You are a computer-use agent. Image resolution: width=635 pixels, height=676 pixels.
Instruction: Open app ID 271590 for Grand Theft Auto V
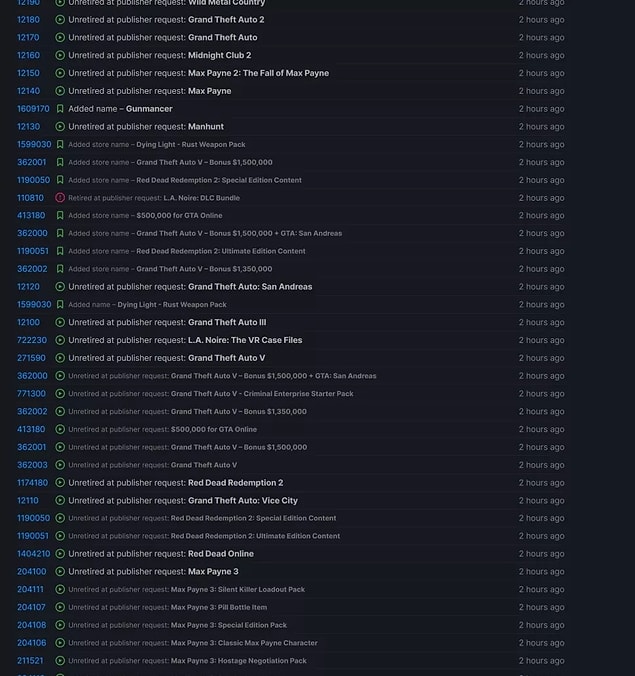tap(31, 358)
